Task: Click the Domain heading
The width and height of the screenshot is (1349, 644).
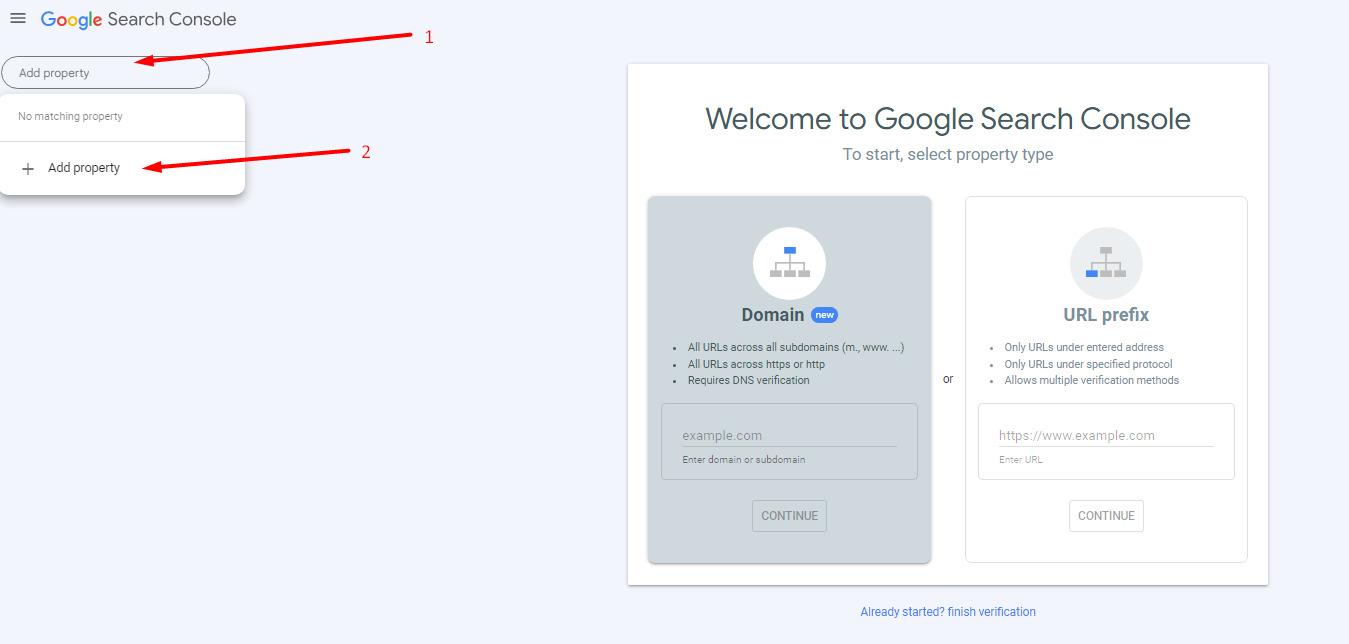Action: click(x=773, y=315)
